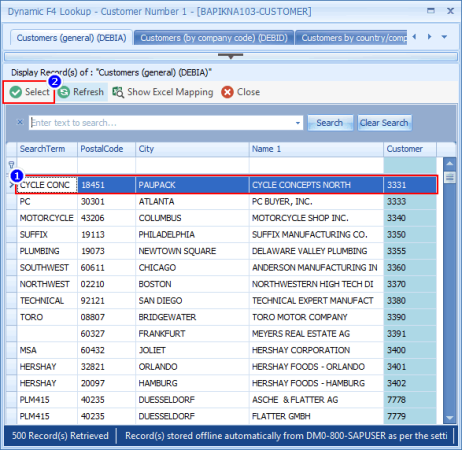Screen dimensions: 462x450
Task: Click the City filter row cell
Action: [x=192, y=165]
